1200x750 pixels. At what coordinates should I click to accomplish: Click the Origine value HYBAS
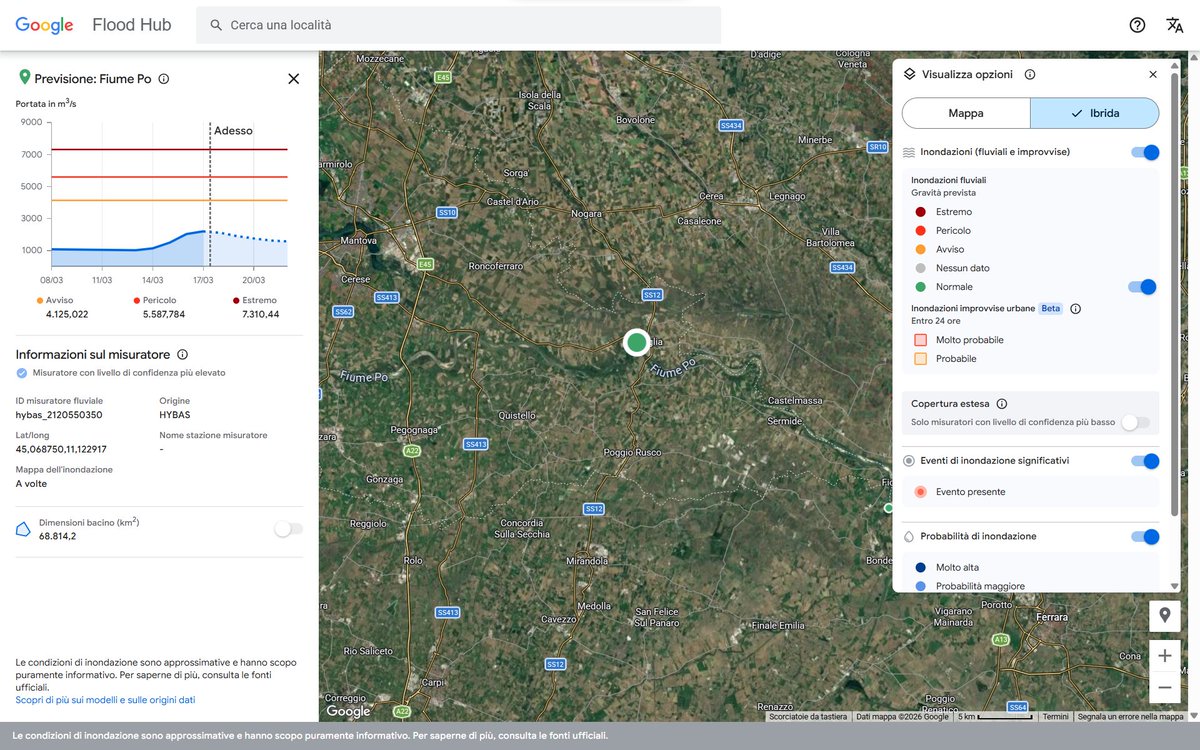pos(174,414)
